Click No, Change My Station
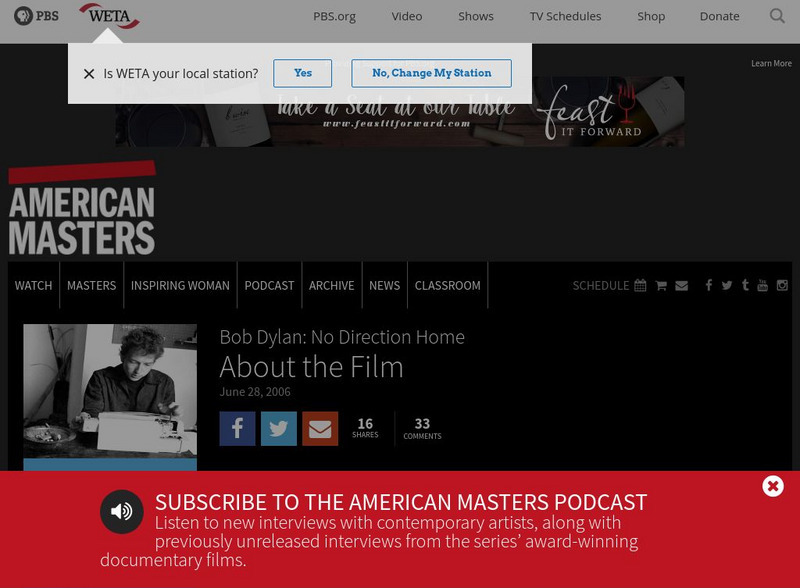 [x=431, y=73]
